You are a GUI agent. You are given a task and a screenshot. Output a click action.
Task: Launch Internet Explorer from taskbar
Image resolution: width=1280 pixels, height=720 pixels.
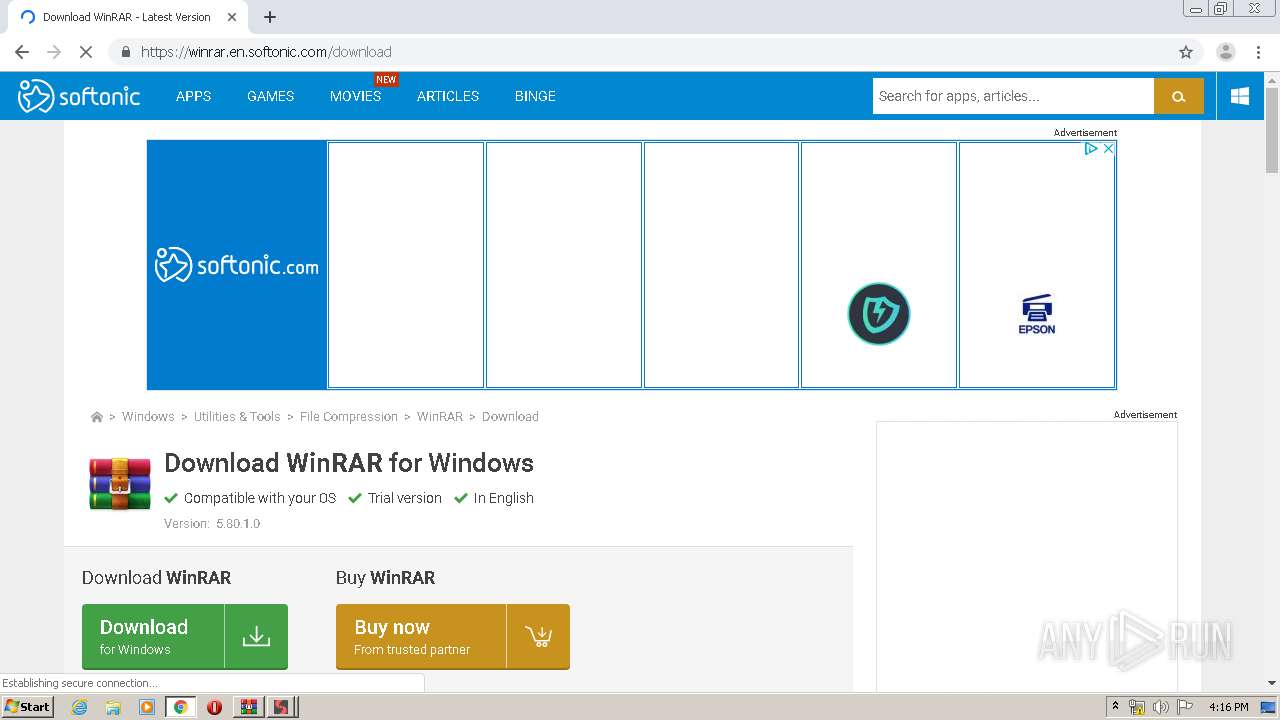[x=80, y=707]
